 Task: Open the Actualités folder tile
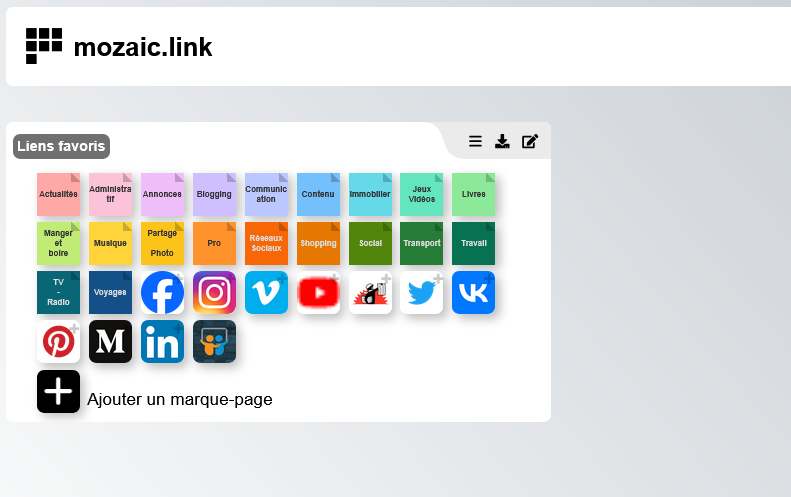(x=59, y=194)
